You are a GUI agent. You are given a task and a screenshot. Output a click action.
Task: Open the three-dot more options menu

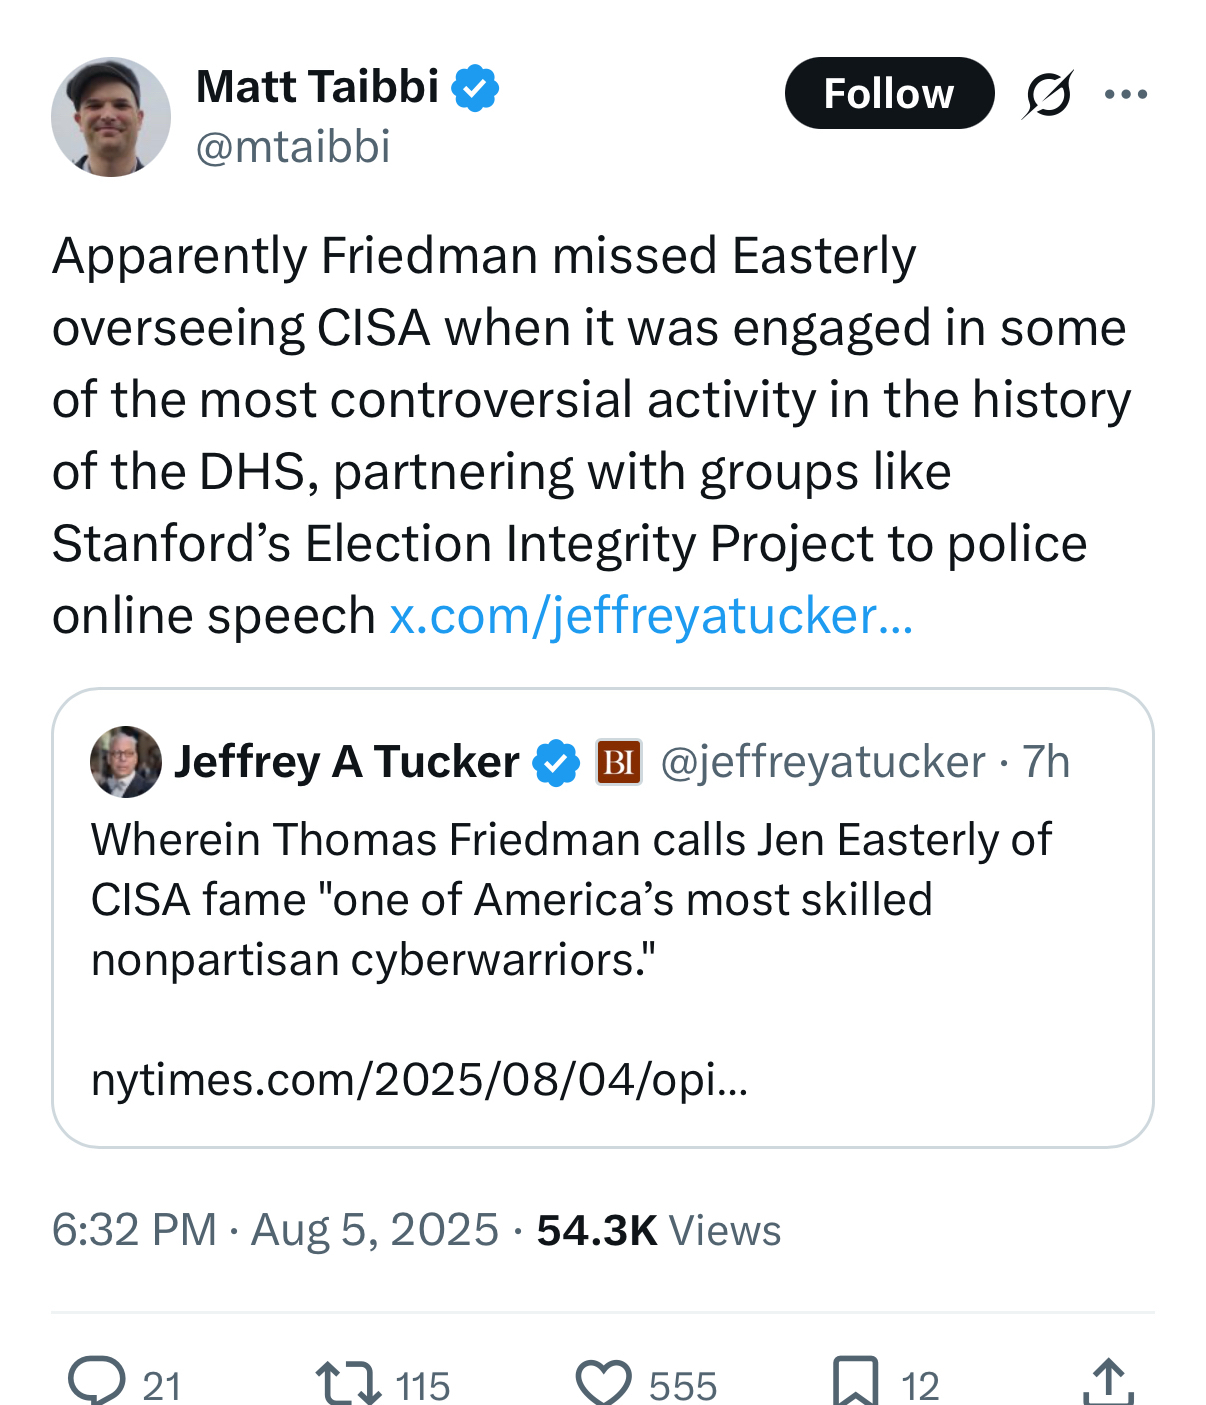pyautogui.click(x=1126, y=94)
